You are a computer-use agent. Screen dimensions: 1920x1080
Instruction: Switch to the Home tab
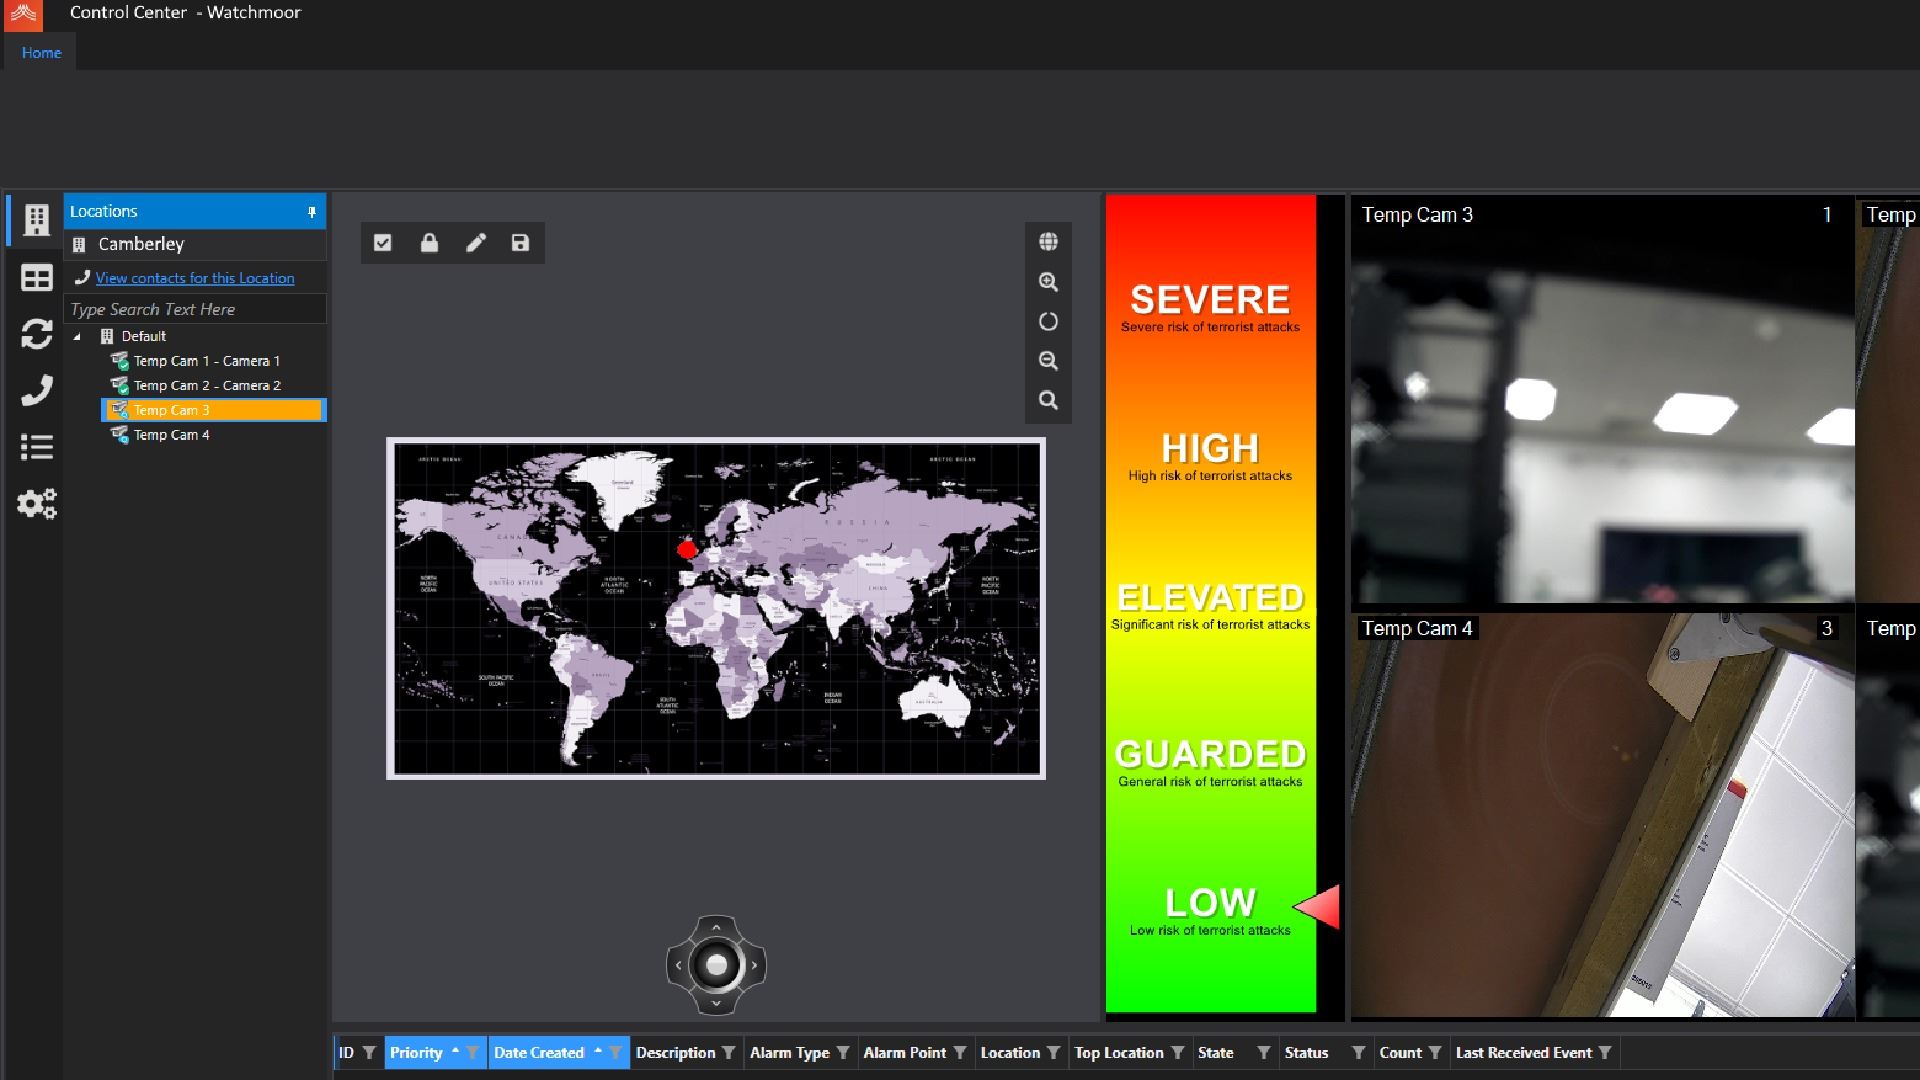(41, 53)
